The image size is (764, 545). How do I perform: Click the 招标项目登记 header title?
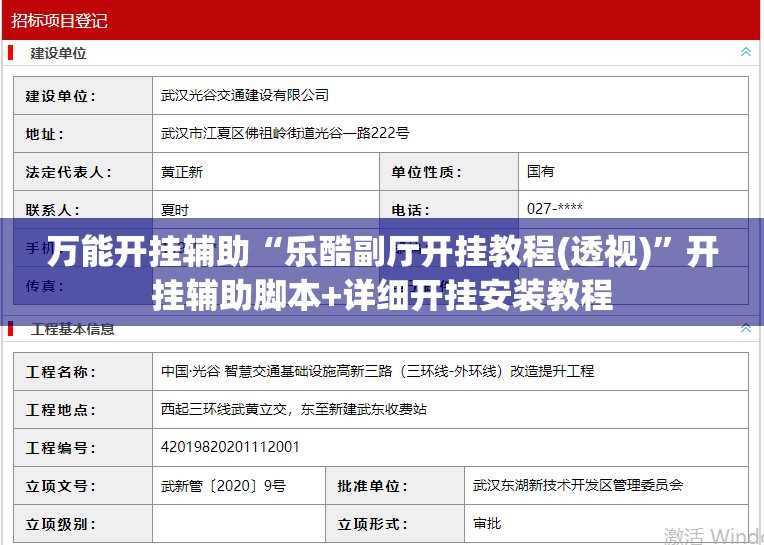click(59, 20)
